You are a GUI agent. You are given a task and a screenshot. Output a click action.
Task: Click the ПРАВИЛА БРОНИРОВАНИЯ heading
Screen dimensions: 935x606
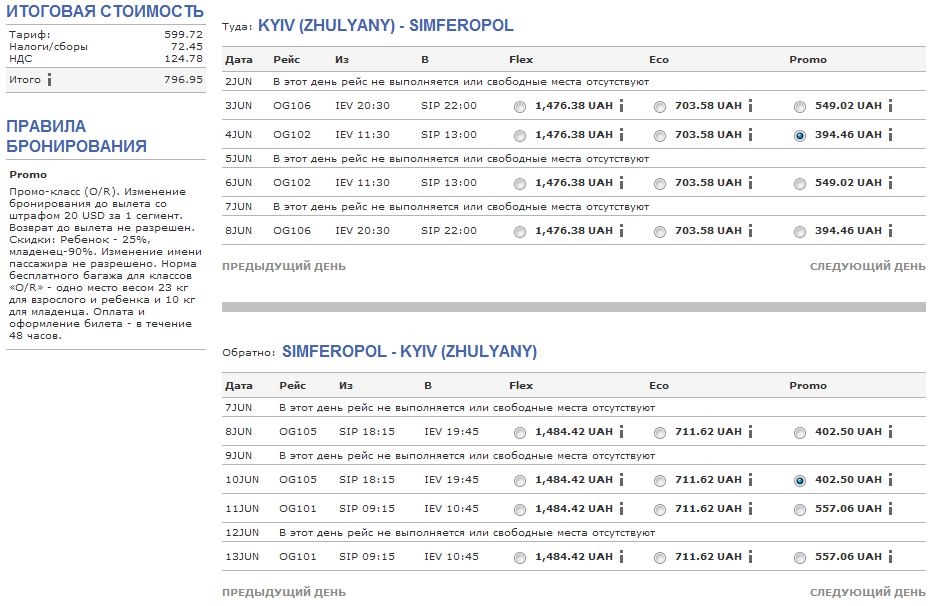click(76, 136)
